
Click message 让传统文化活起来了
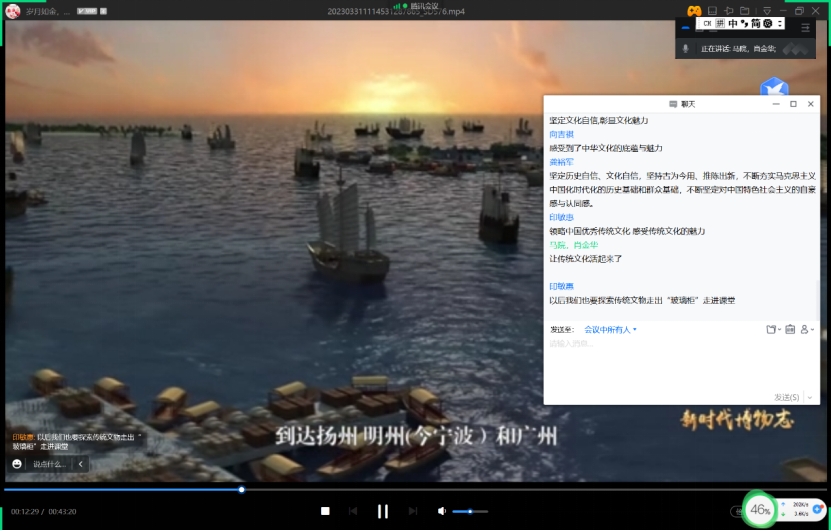coord(586,259)
